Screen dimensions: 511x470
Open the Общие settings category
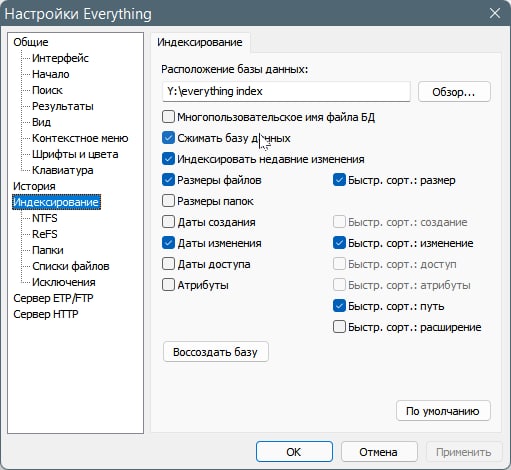(x=31, y=42)
